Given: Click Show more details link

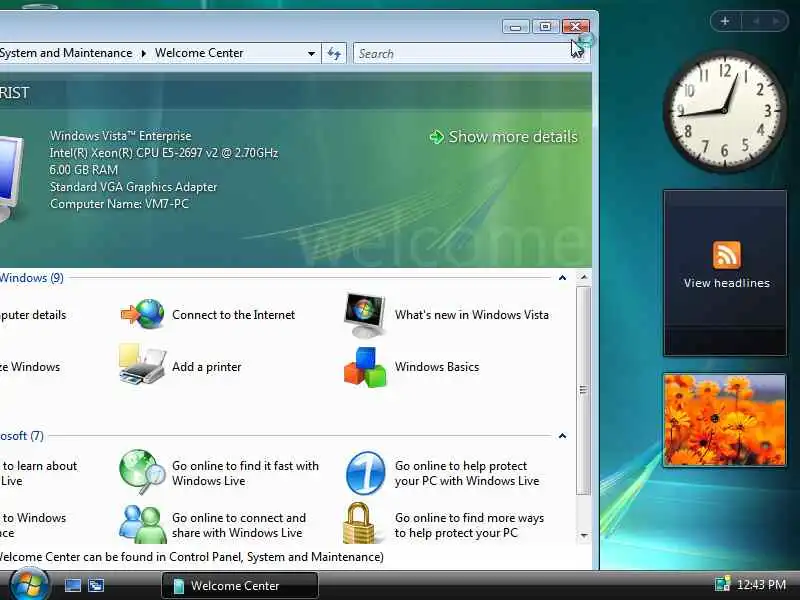Looking at the screenshot, I should [x=513, y=137].
